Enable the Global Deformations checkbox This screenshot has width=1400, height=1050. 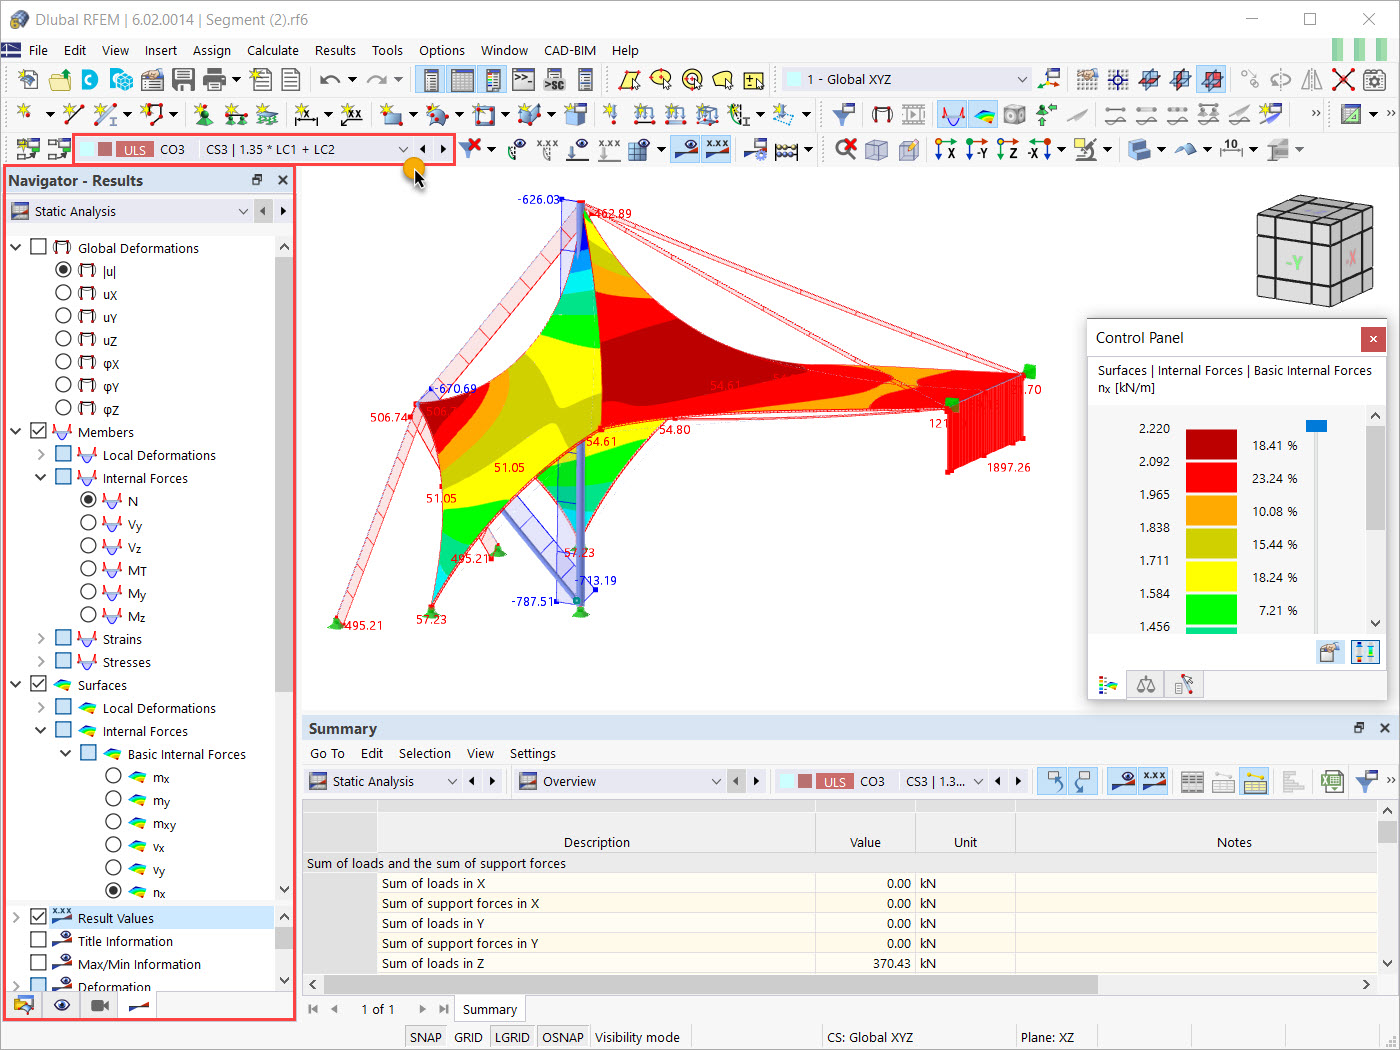pyautogui.click(x=39, y=247)
